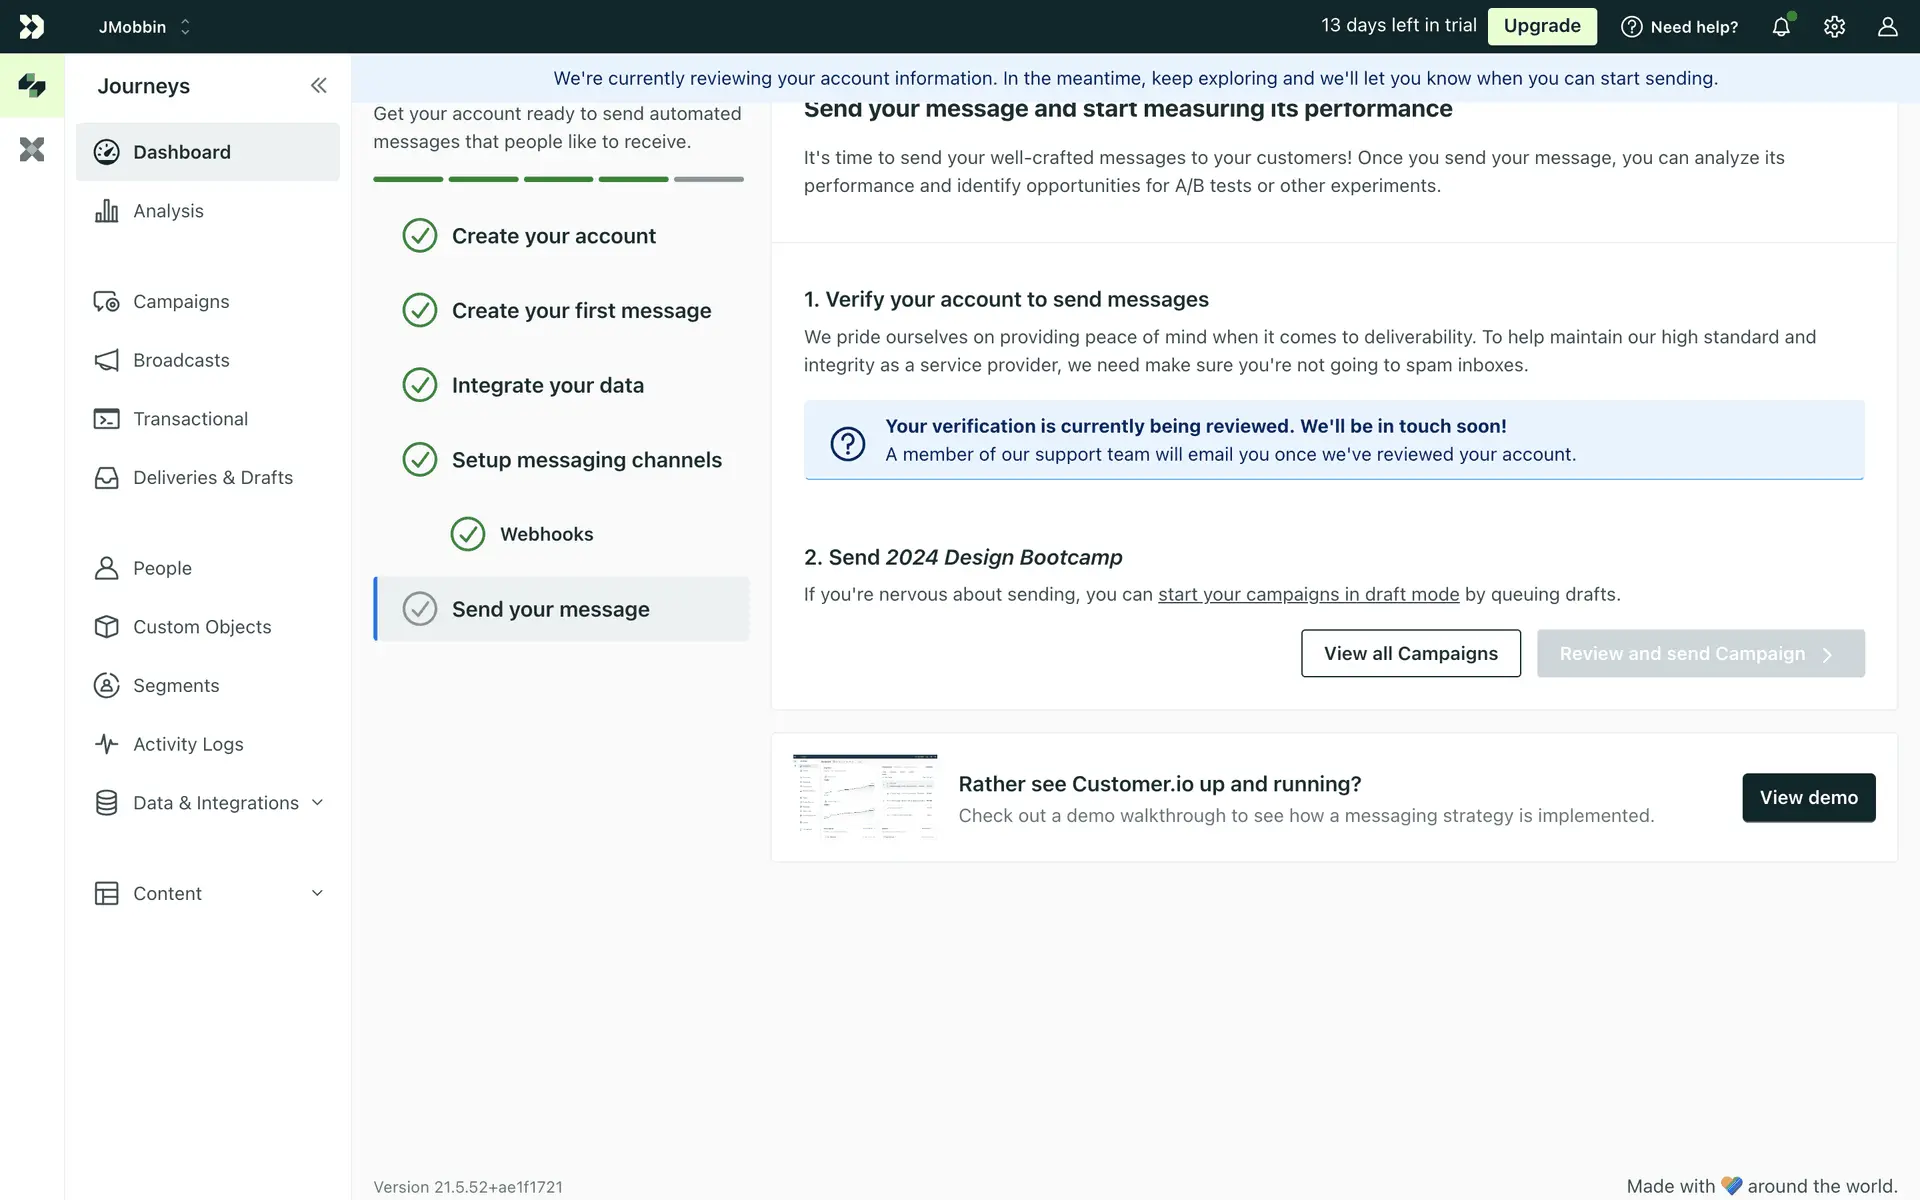Open the notifications bell icon
The width and height of the screenshot is (1920, 1200).
click(x=1781, y=27)
